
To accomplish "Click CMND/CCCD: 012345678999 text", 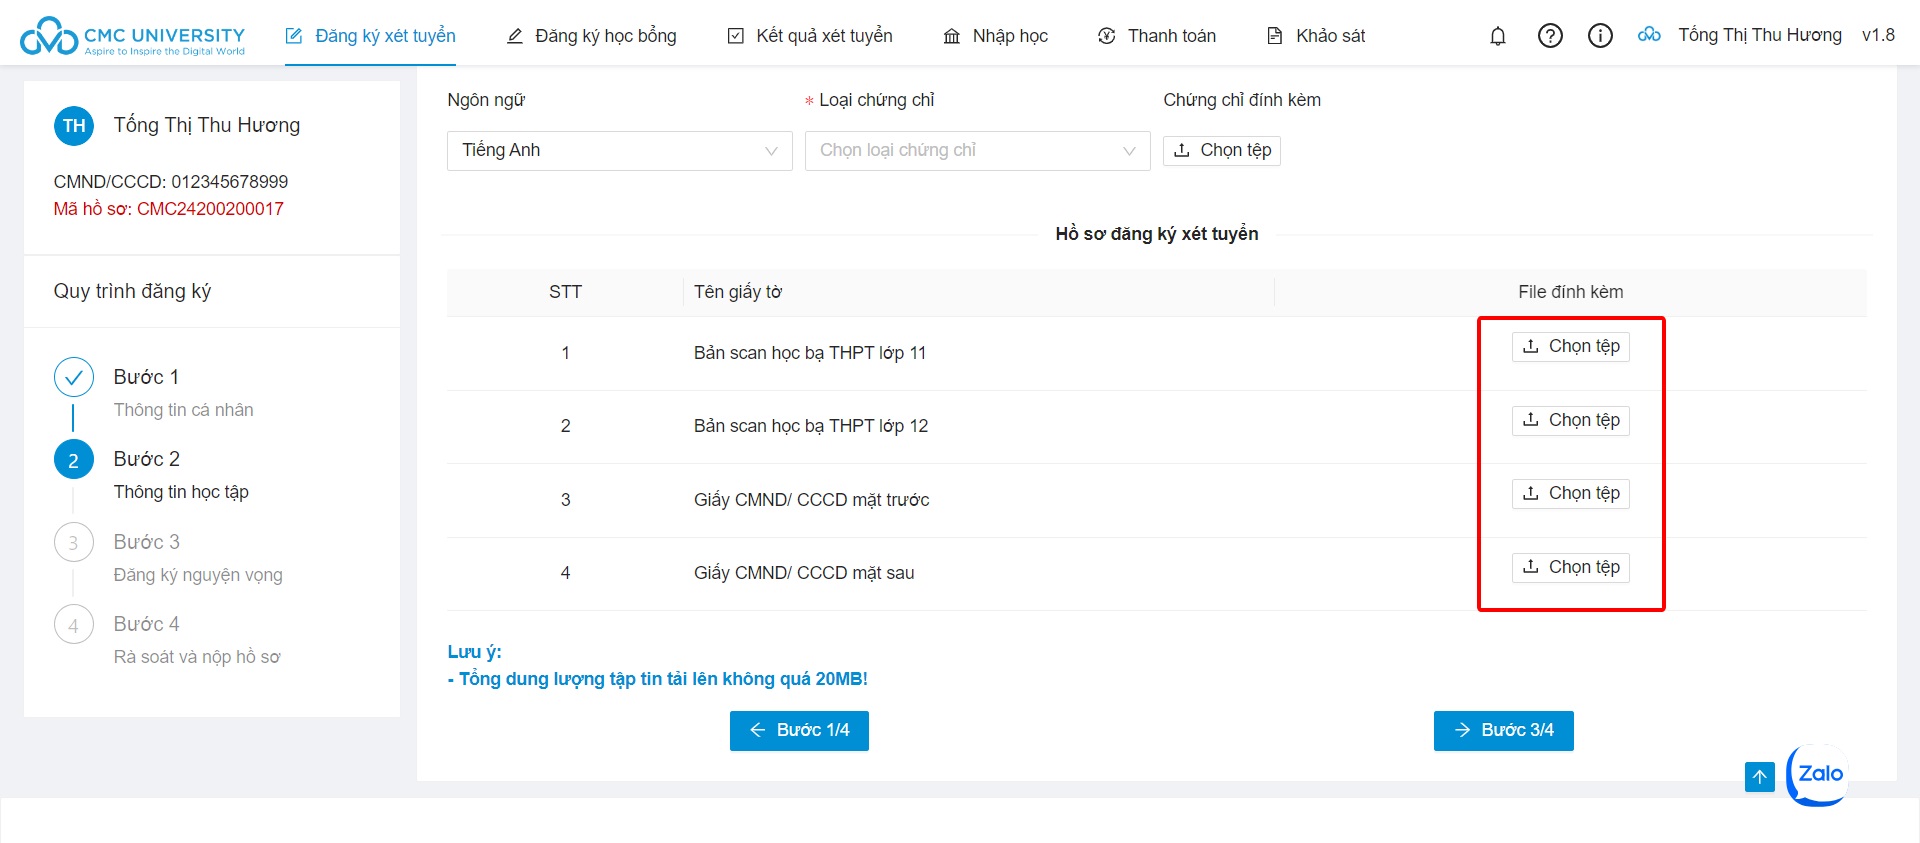I will 171,182.
